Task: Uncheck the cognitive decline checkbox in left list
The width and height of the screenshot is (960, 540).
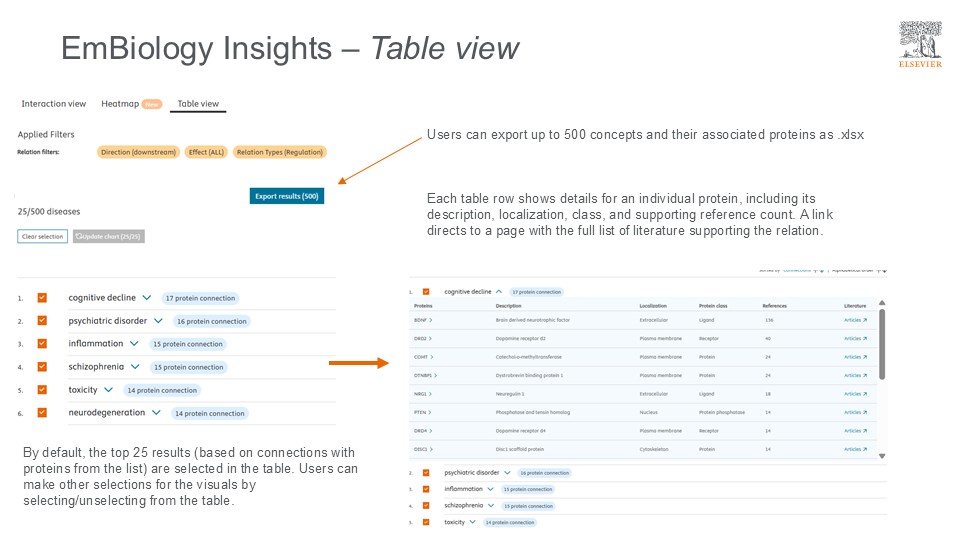Action: point(42,298)
